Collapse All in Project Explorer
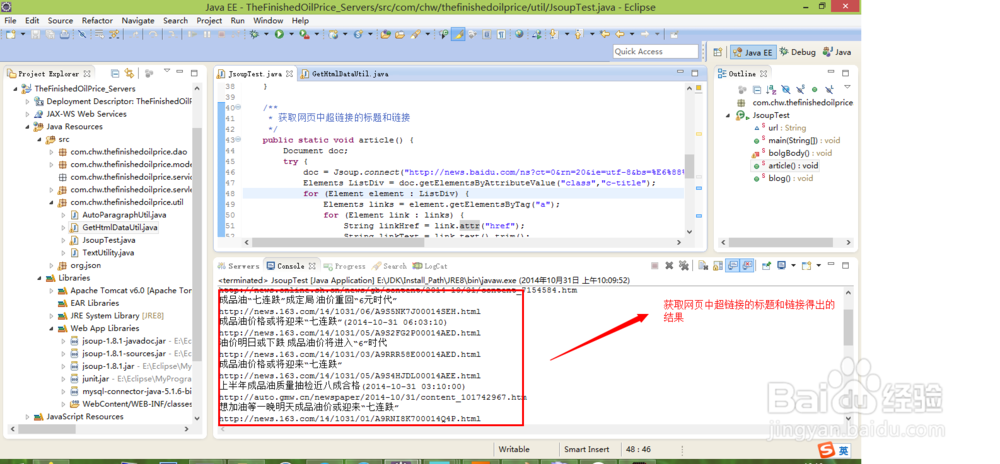 (115, 73)
